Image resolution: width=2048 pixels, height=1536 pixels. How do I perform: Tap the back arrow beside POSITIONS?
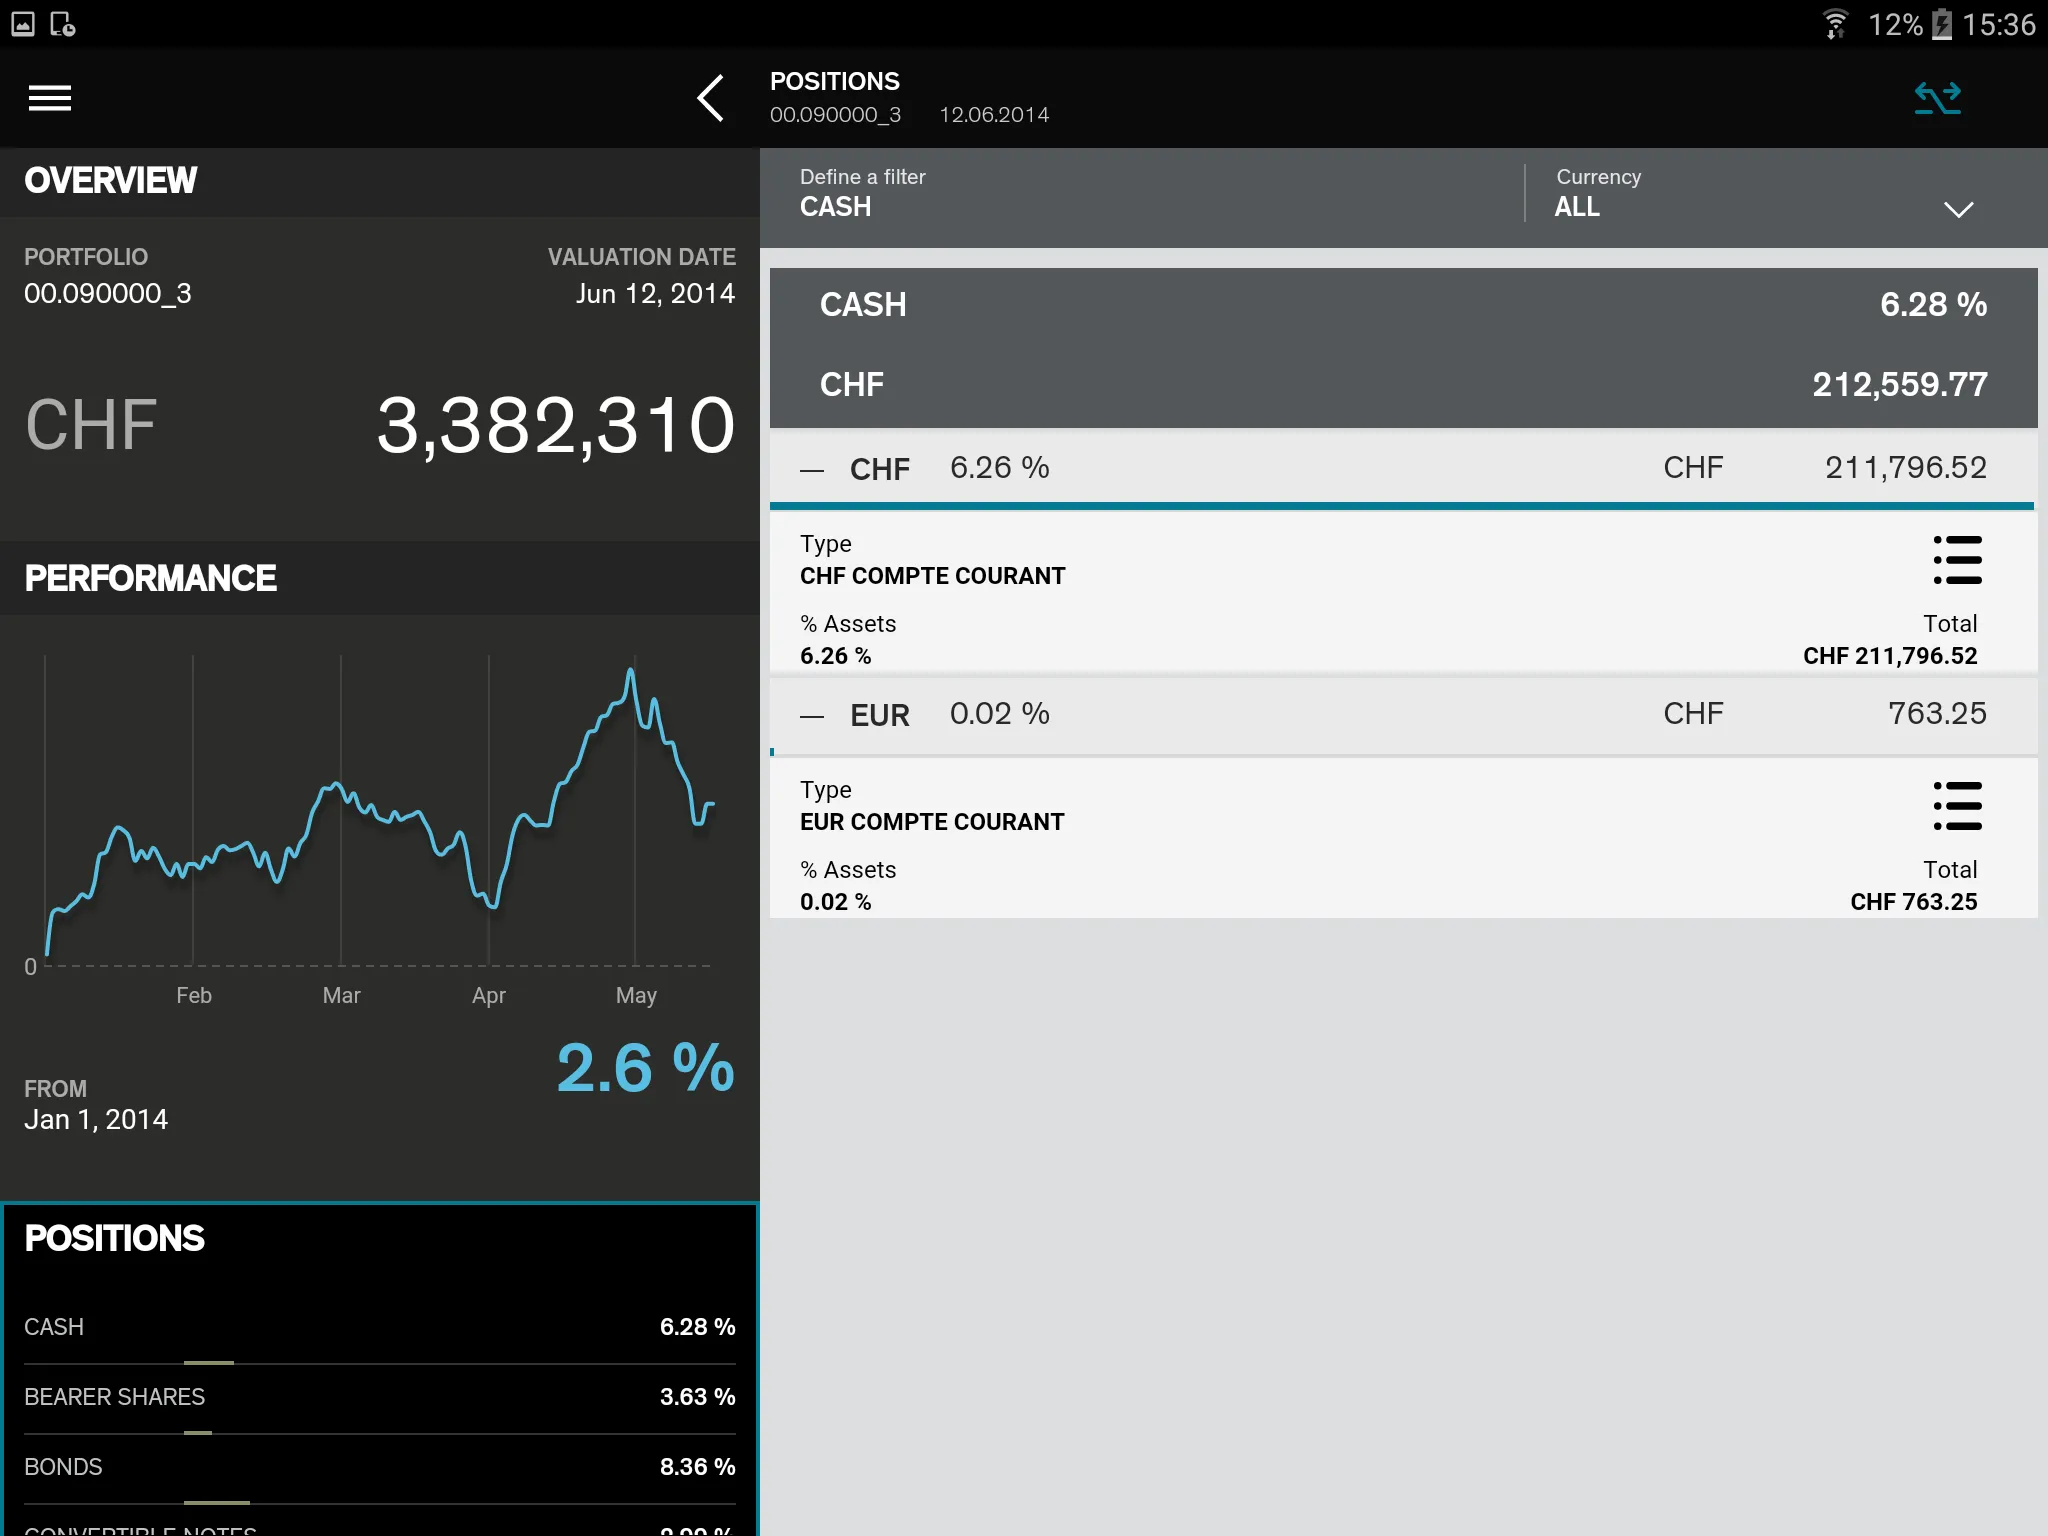pos(711,98)
